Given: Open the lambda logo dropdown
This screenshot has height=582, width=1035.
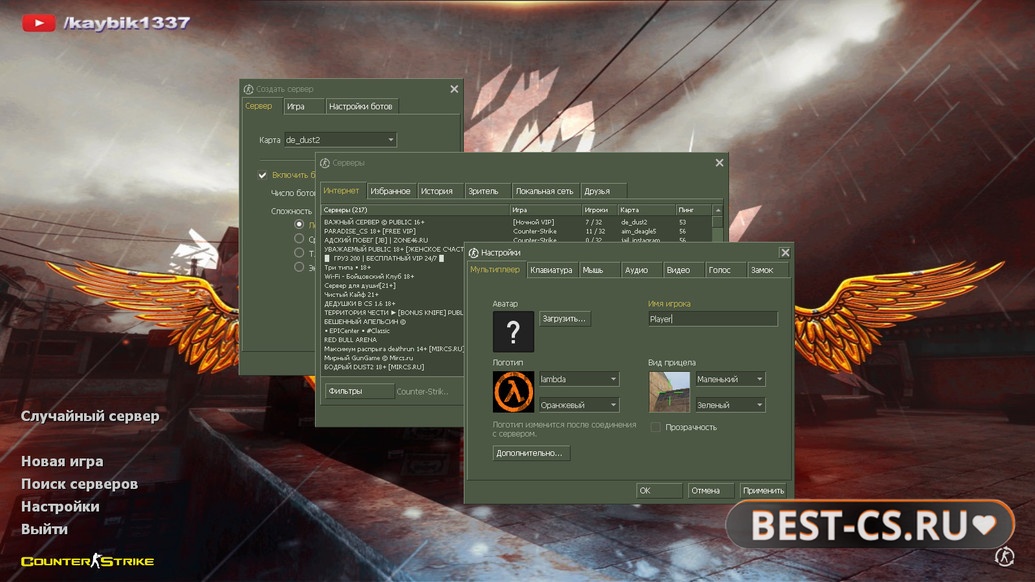Looking at the screenshot, I should pyautogui.click(x=579, y=379).
